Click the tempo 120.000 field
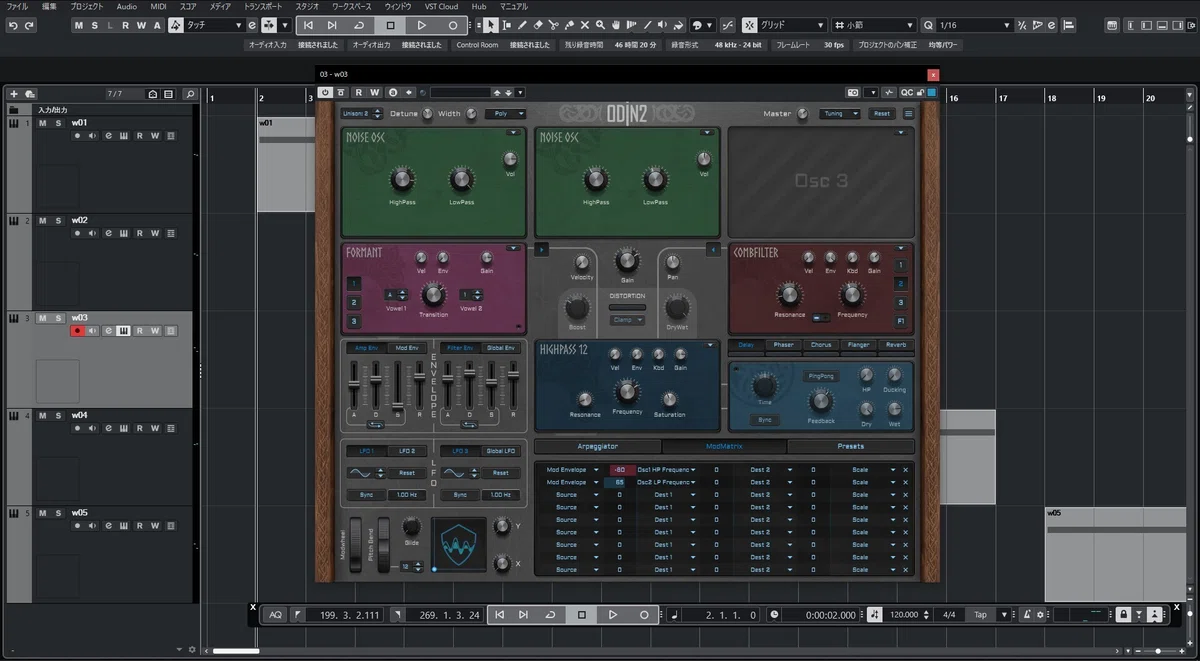The width and height of the screenshot is (1200, 661). pyautogui.click(x=905, y=615)
